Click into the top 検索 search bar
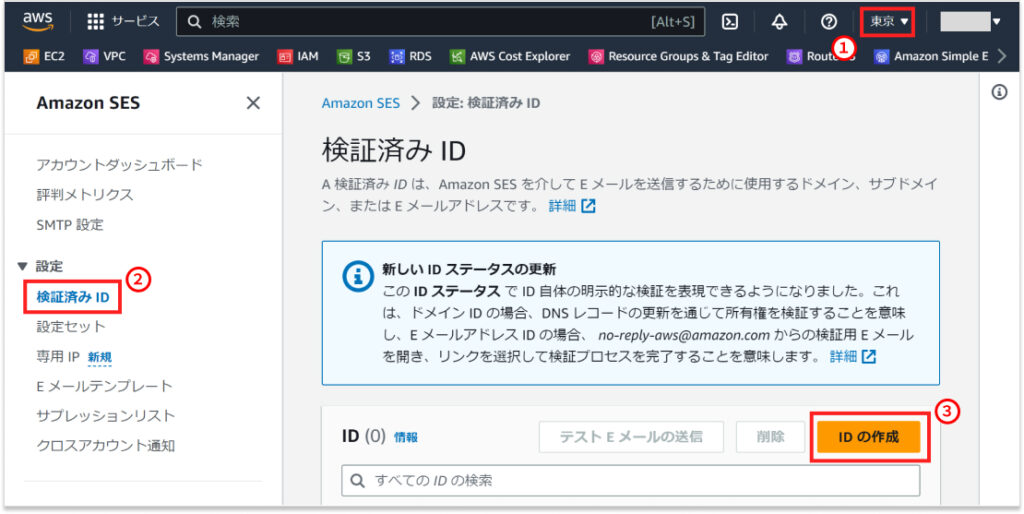The width and height of the screenshot is (1024, 514). pyautogui.click(x=441, y=22)
